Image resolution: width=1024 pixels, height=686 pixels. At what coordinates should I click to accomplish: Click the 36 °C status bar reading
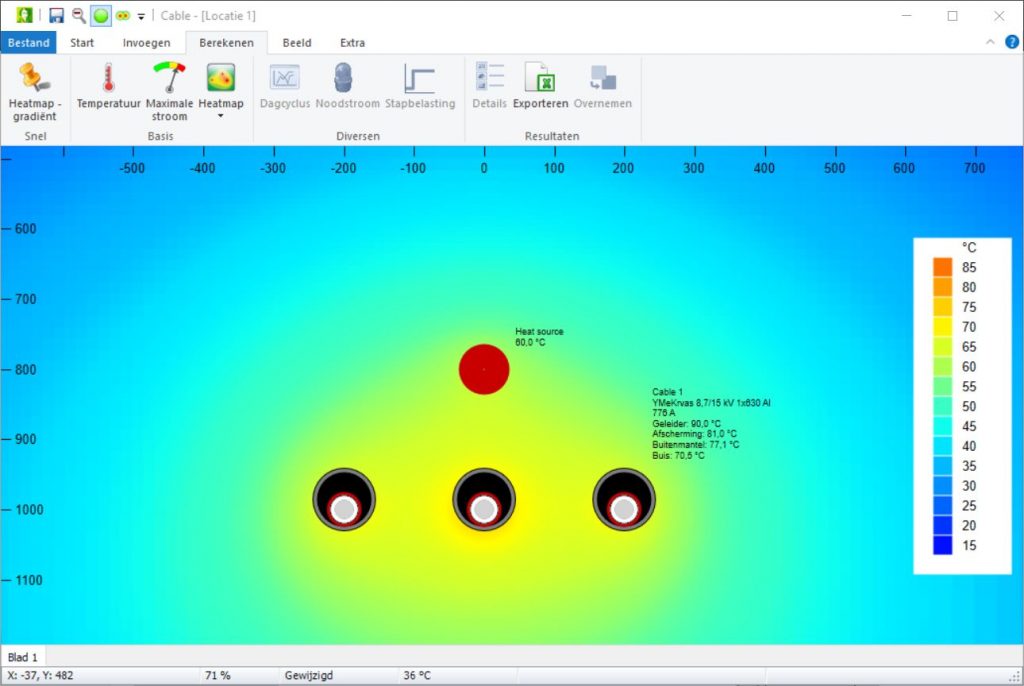pos(417,676)
